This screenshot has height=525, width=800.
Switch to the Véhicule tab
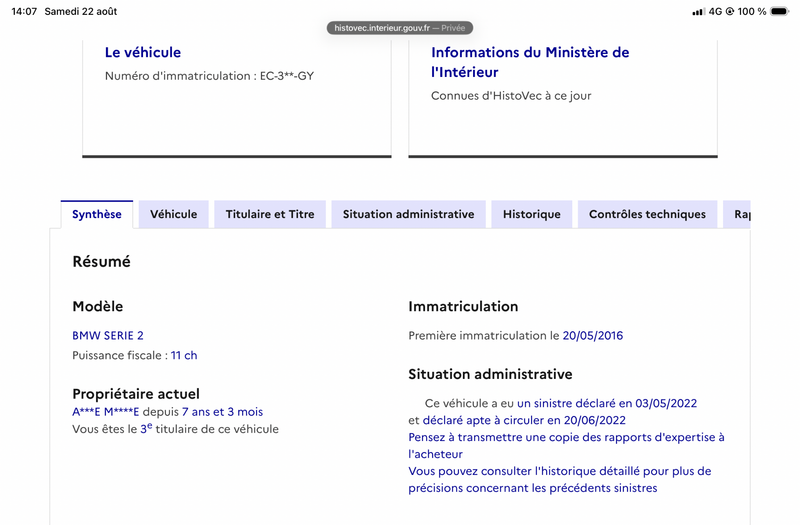(173, 214)
